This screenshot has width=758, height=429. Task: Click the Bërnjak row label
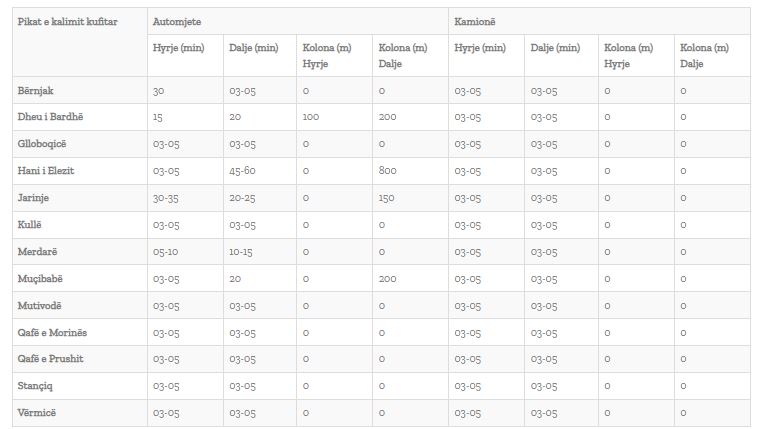click(x=36, y=91)
